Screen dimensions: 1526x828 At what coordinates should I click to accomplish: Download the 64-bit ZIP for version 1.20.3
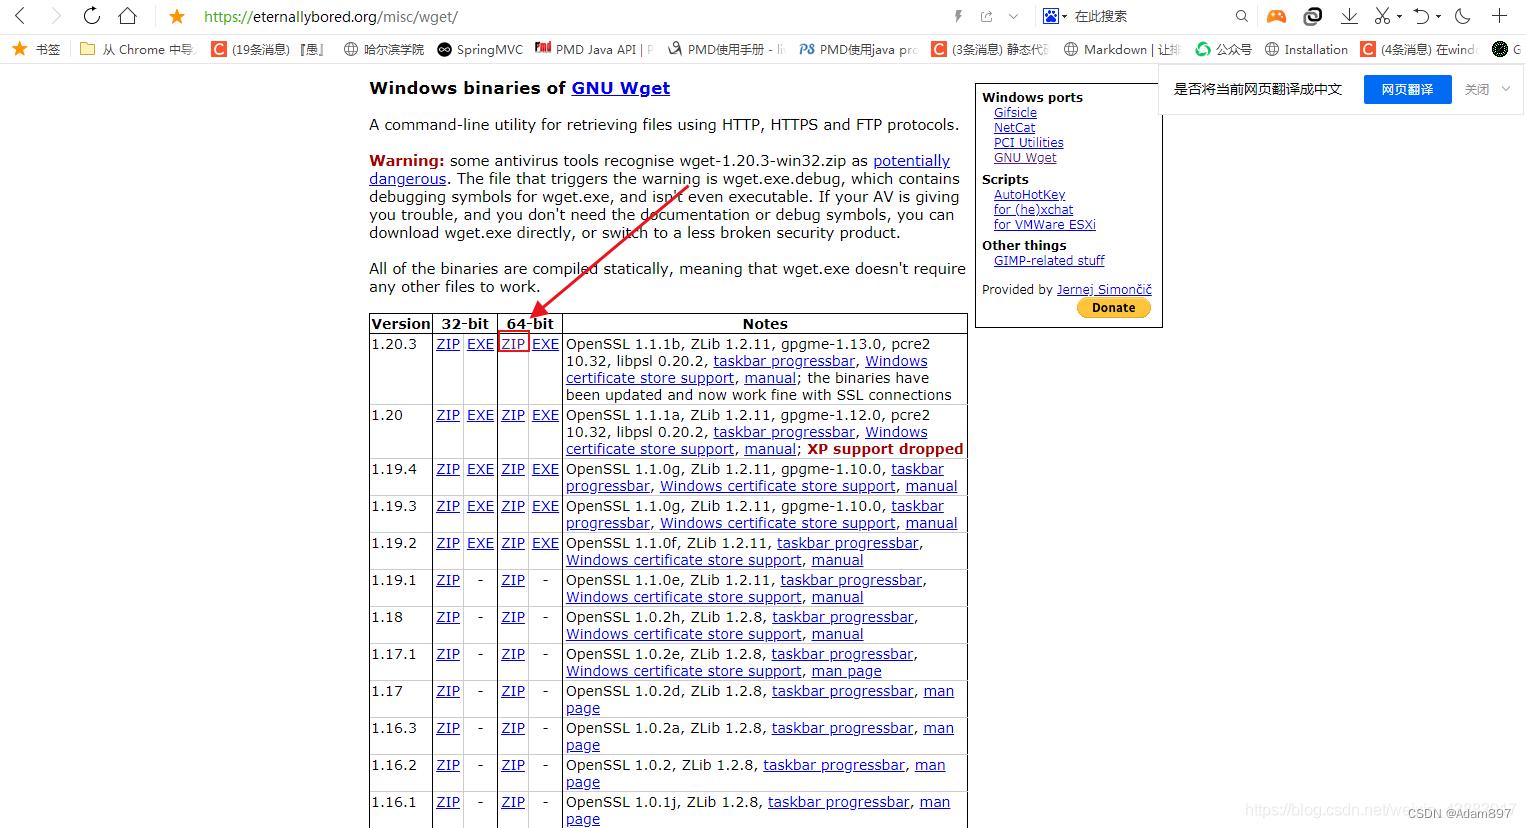[513, 344]
